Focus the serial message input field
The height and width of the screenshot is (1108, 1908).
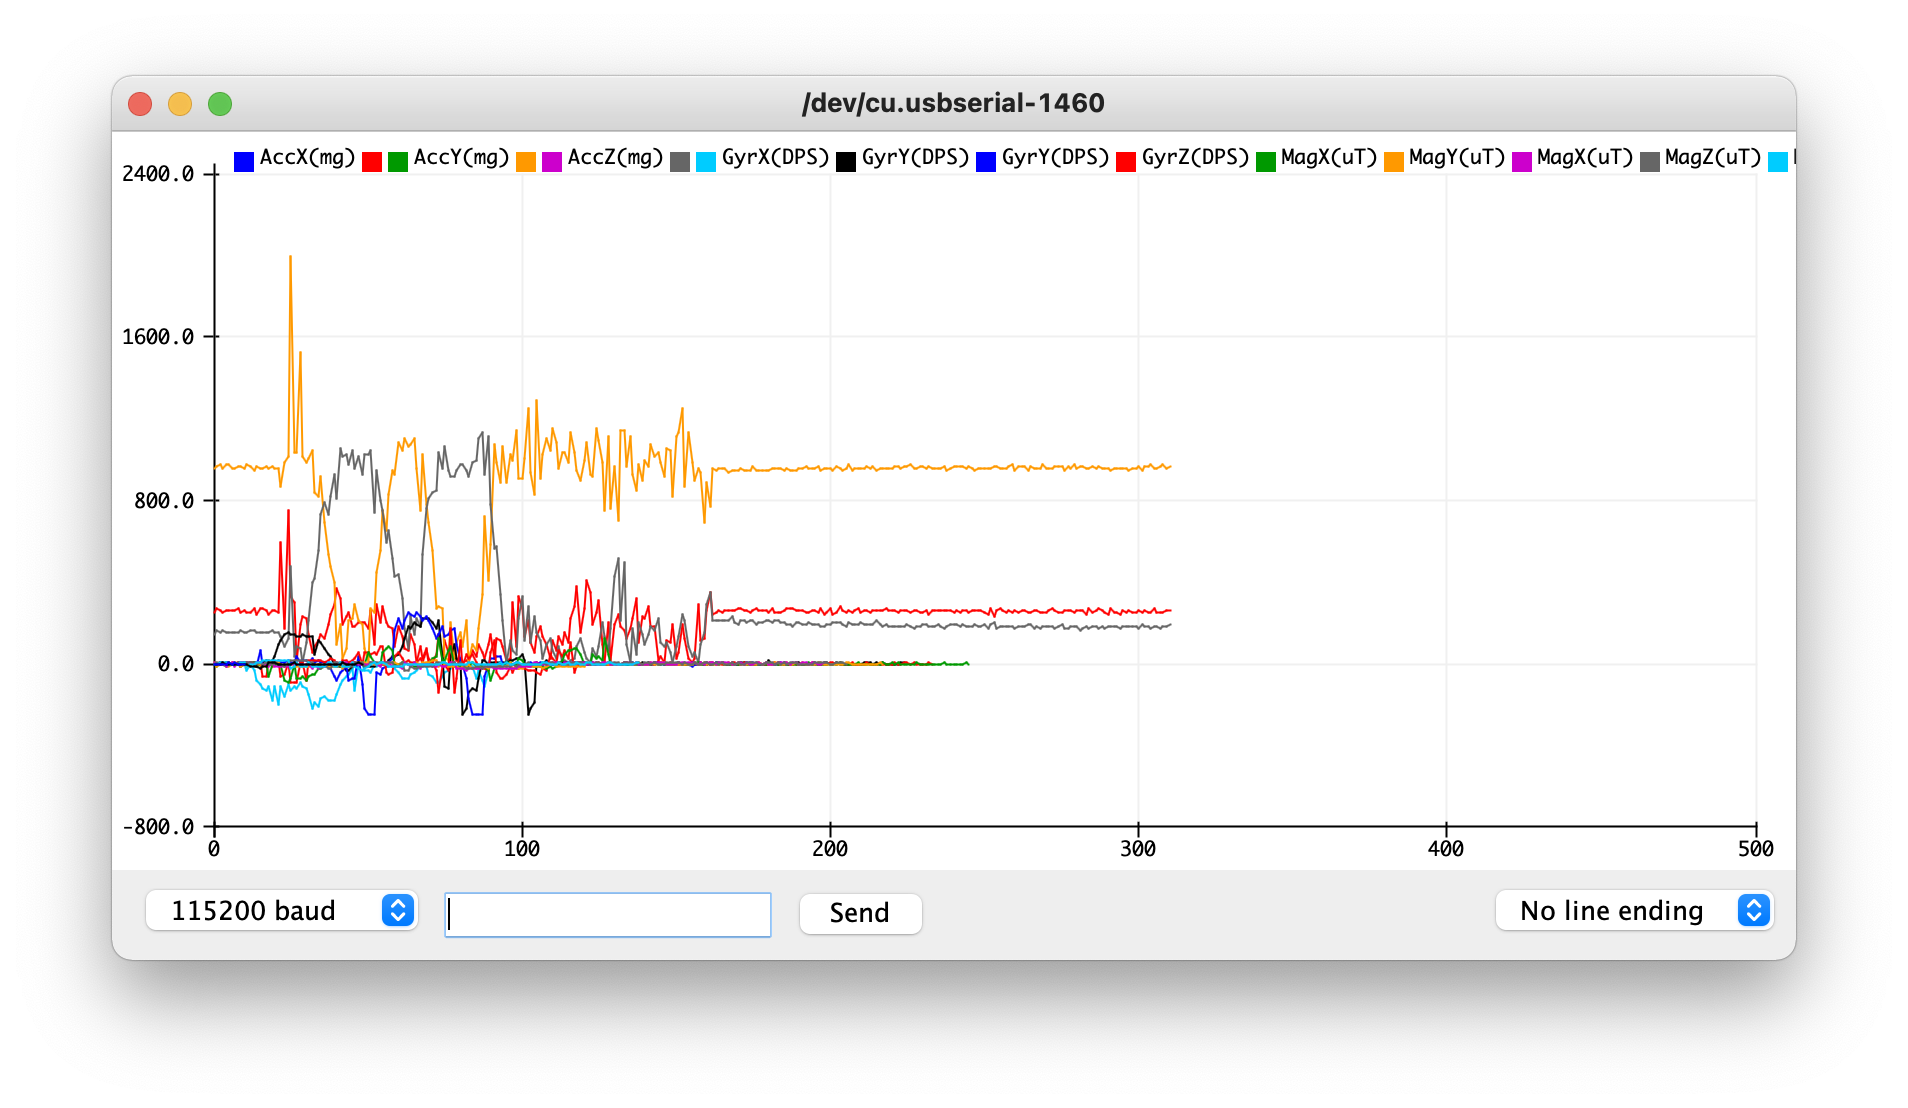(608, 914)
